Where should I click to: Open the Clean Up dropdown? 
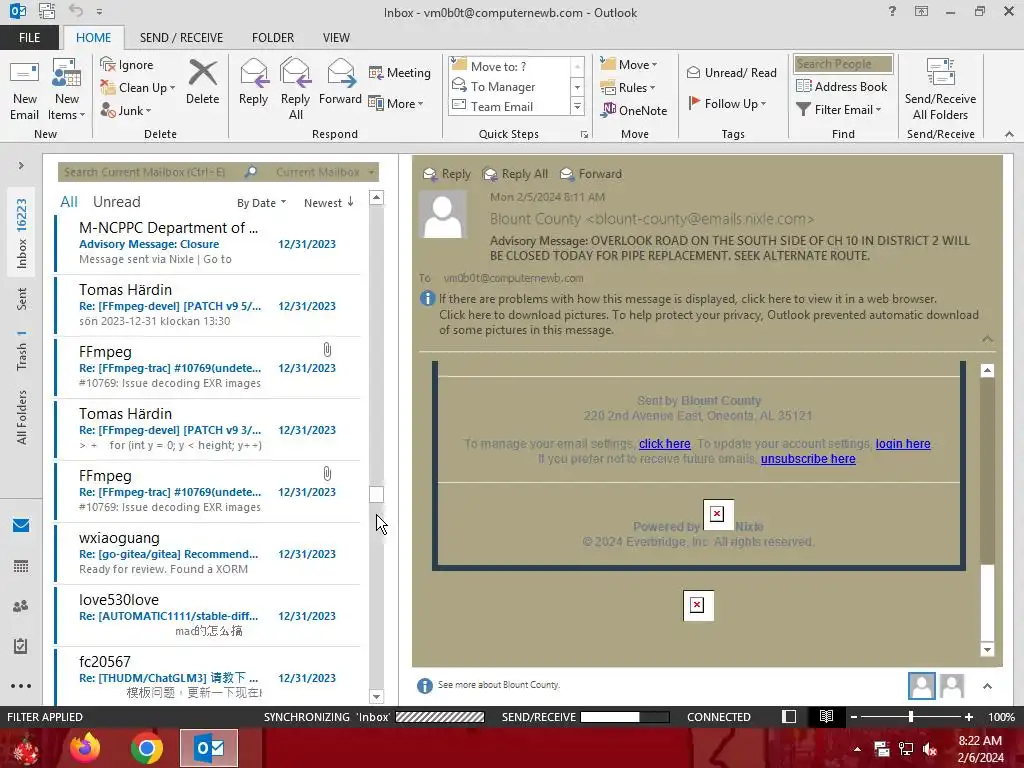(x=138, y=88)
